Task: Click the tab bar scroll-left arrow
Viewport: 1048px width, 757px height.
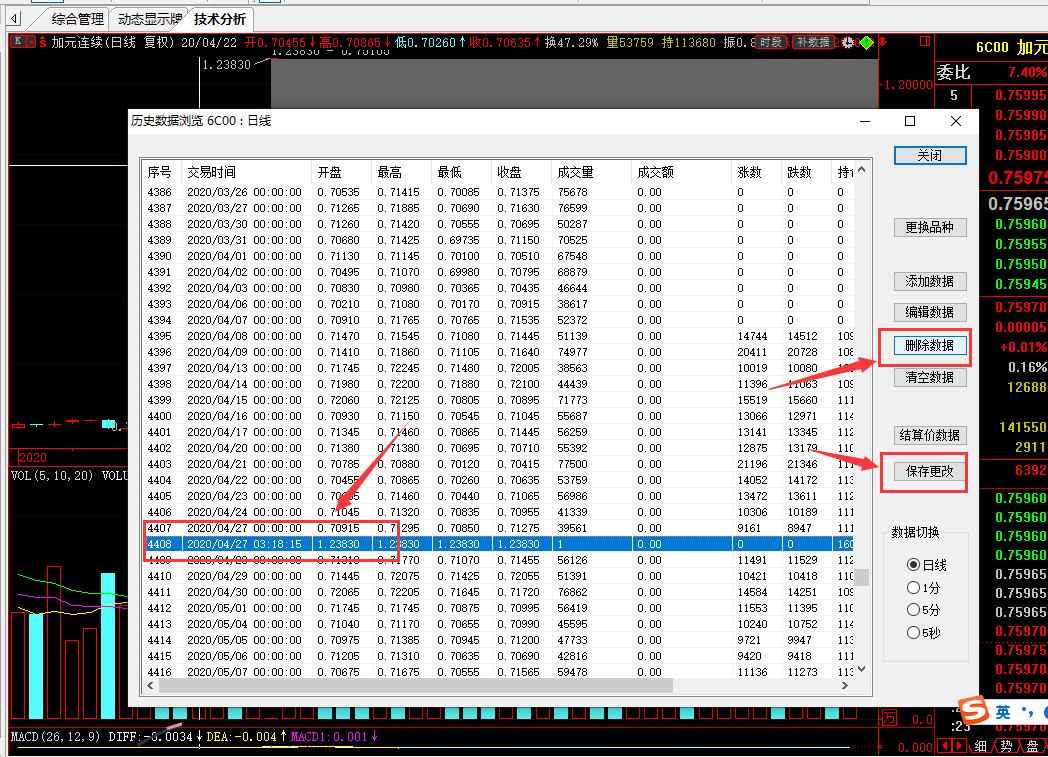Action: click(x=14, y=19)
